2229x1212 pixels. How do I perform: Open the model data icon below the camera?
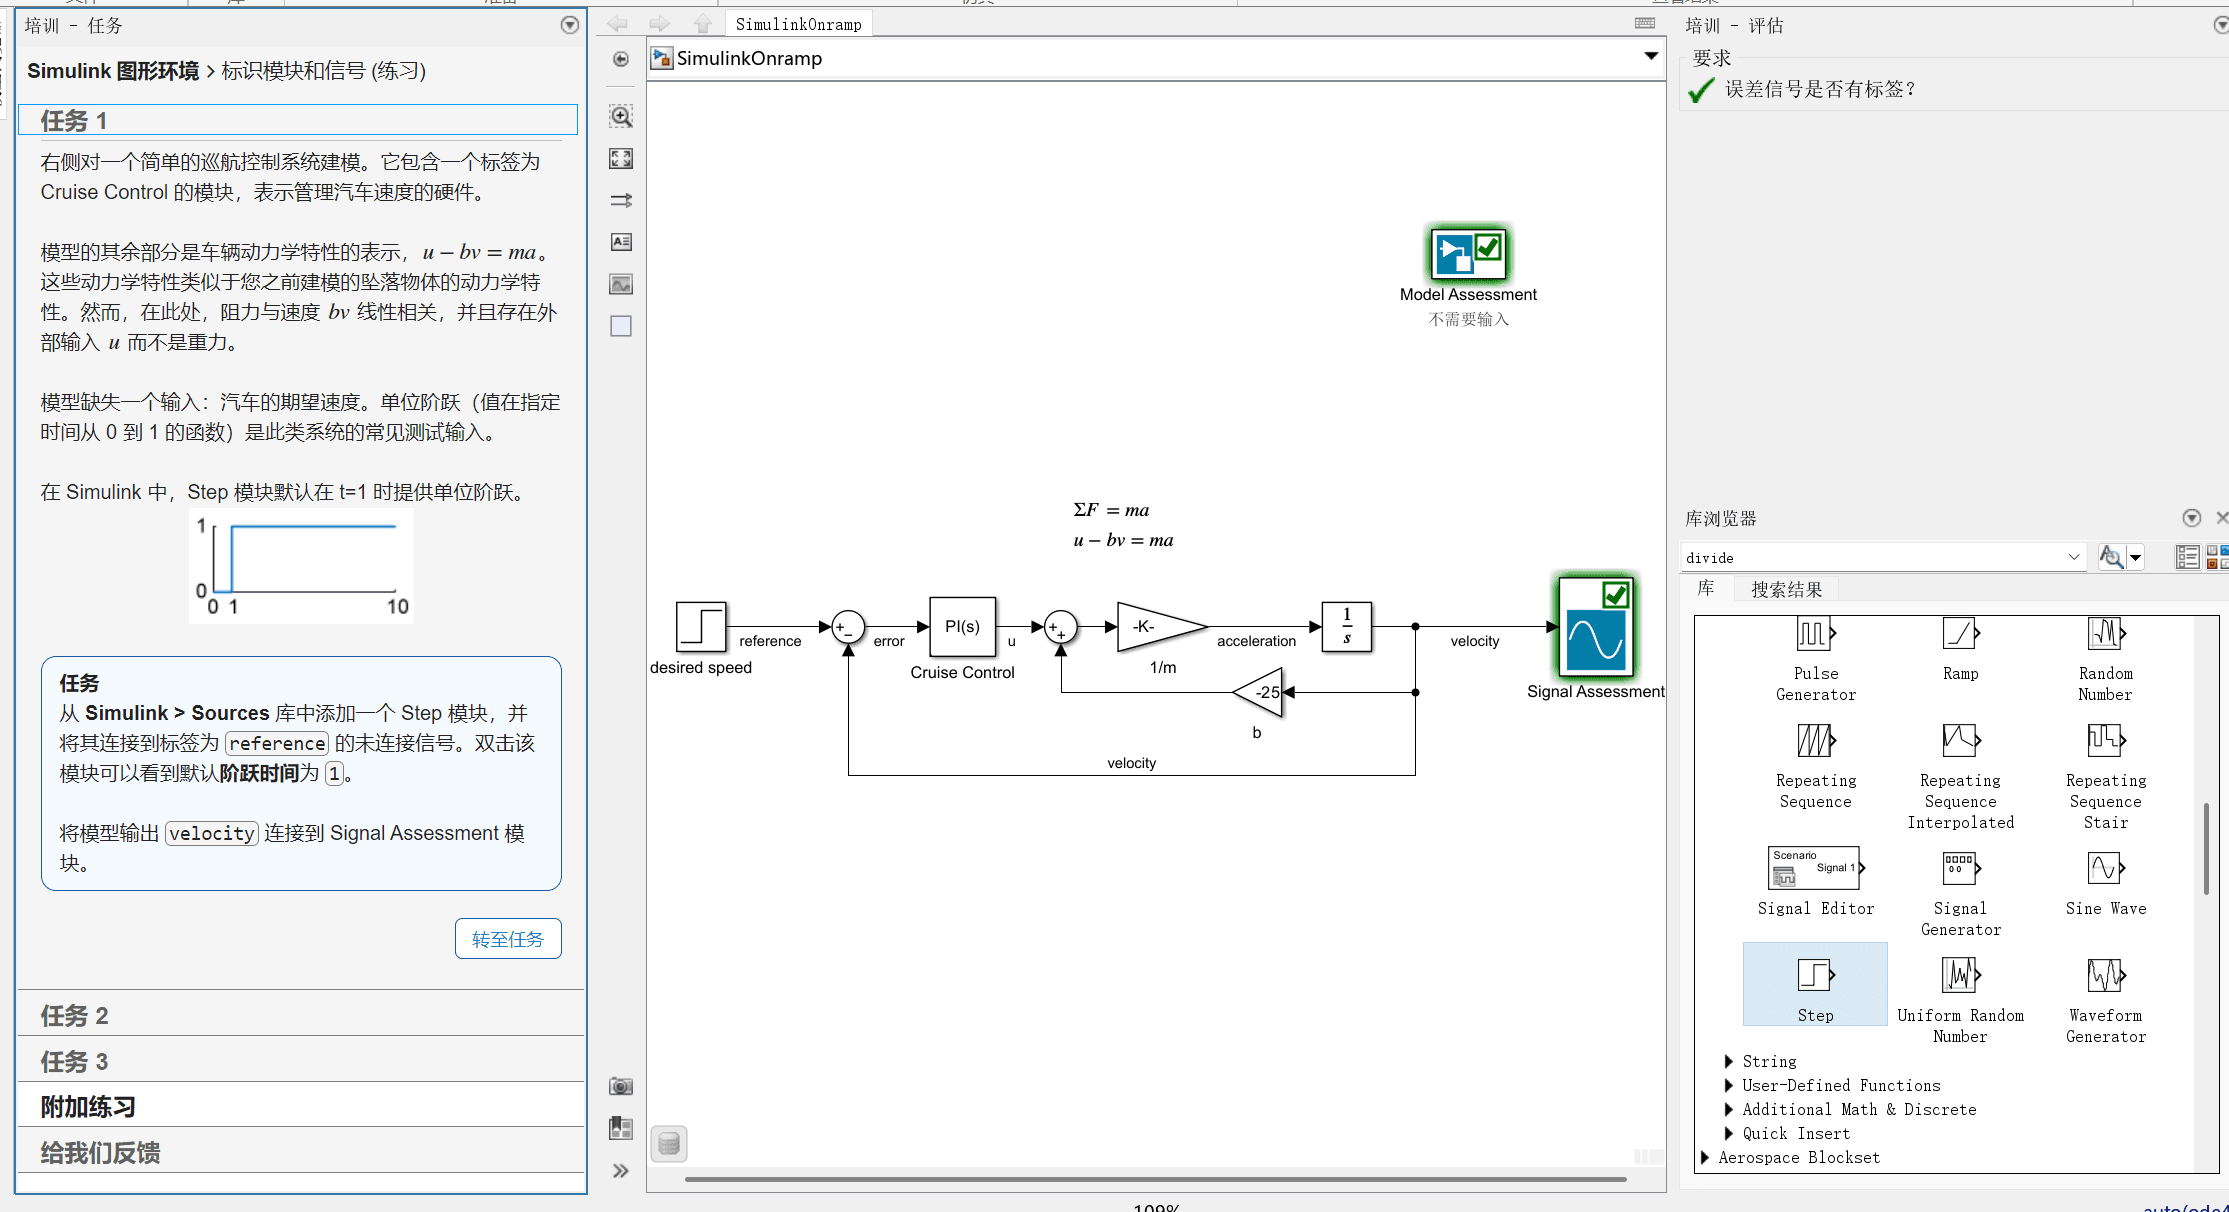621,1129
